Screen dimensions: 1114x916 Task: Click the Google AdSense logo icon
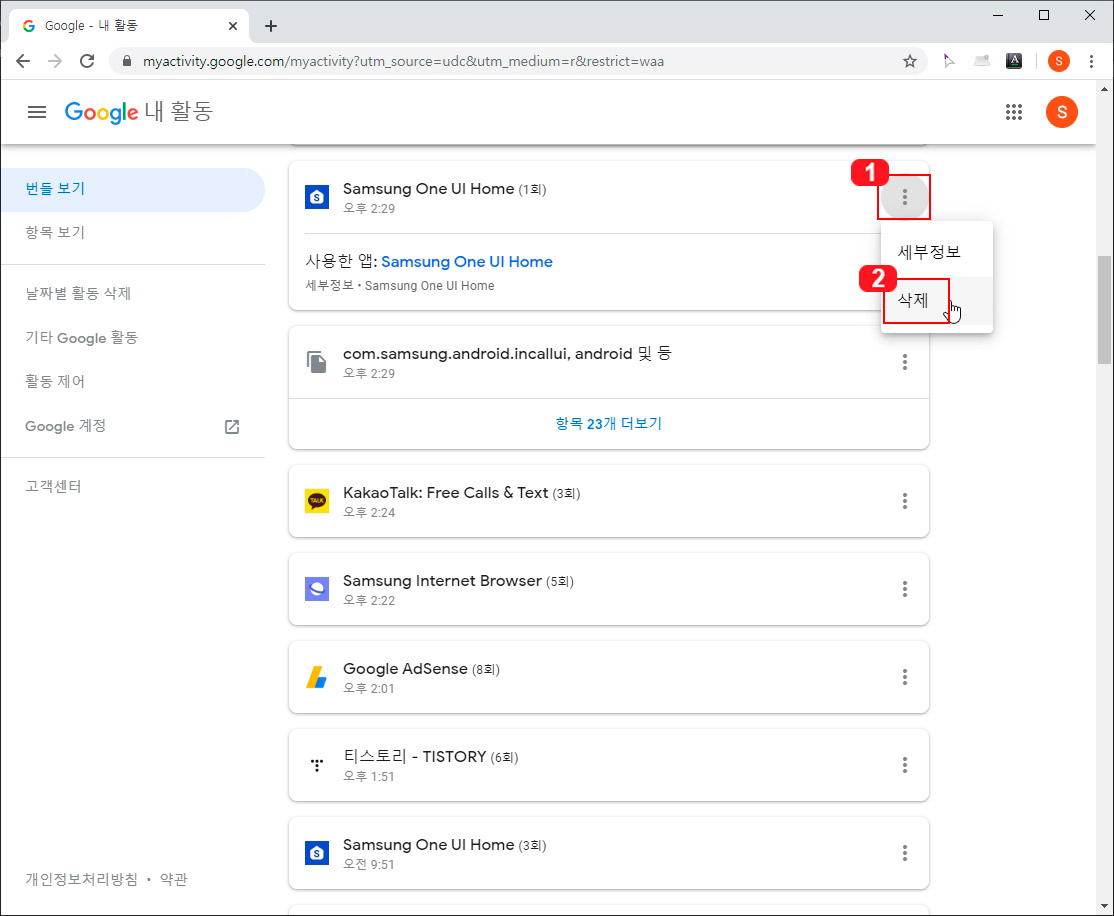[x=317, y=677]
